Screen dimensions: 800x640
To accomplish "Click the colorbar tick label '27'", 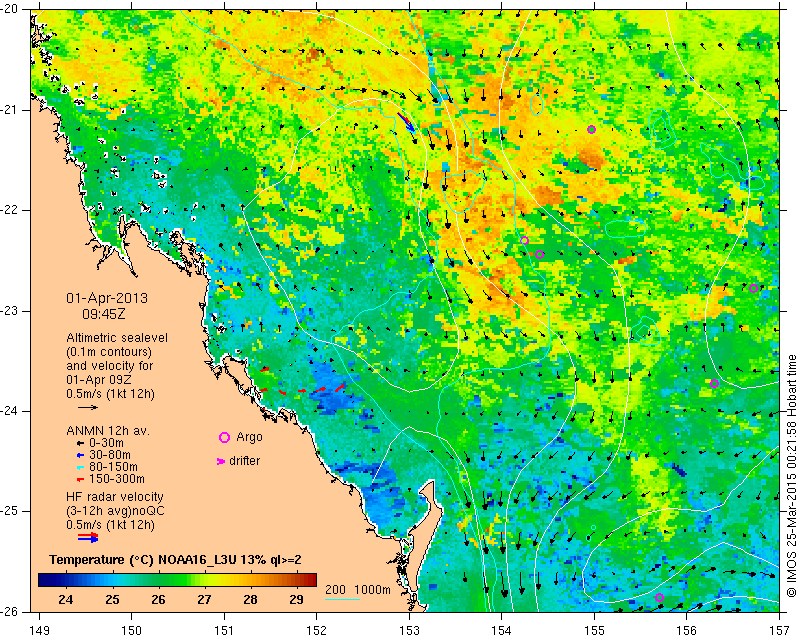I will tap(204, 599).
